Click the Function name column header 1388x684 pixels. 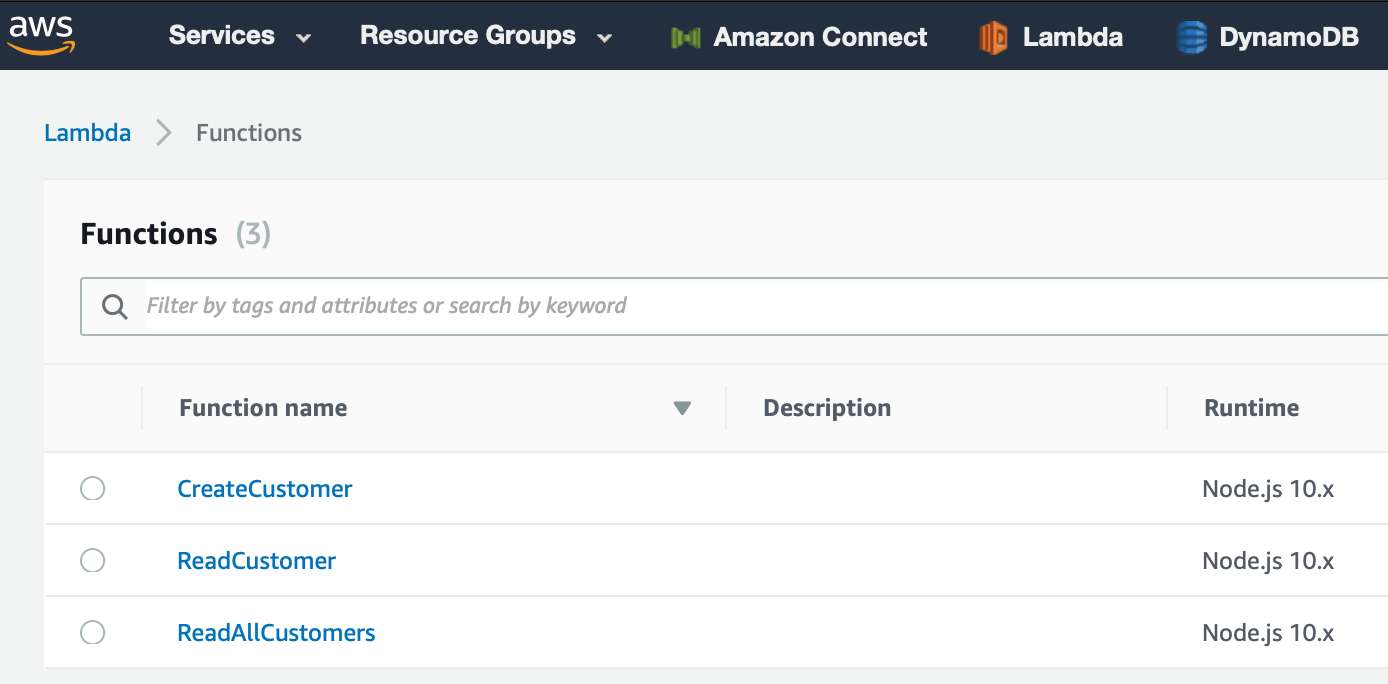263,408
